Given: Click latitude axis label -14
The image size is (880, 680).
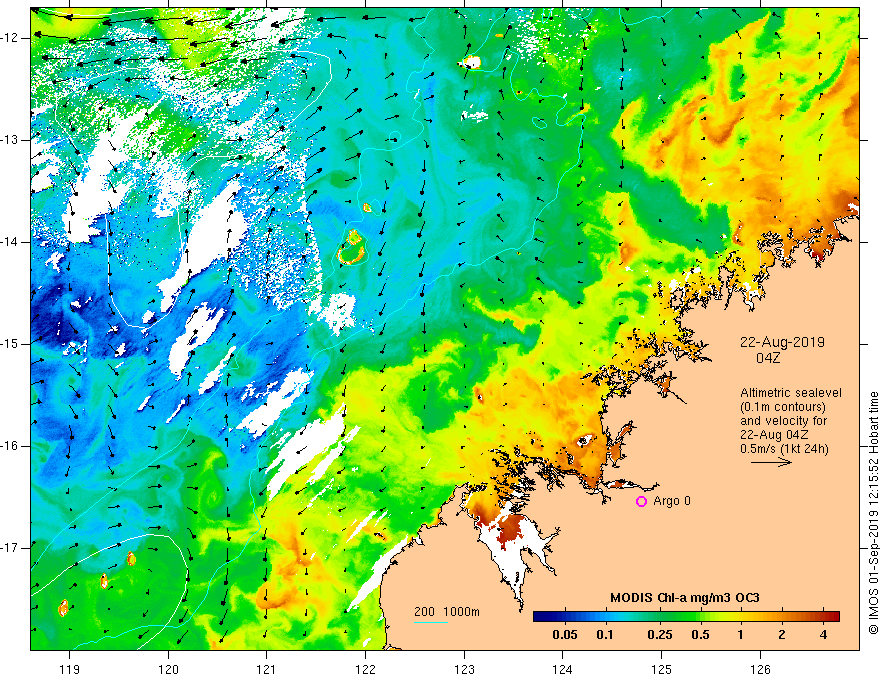Looking at the screenshot, I should coord(11,242).
